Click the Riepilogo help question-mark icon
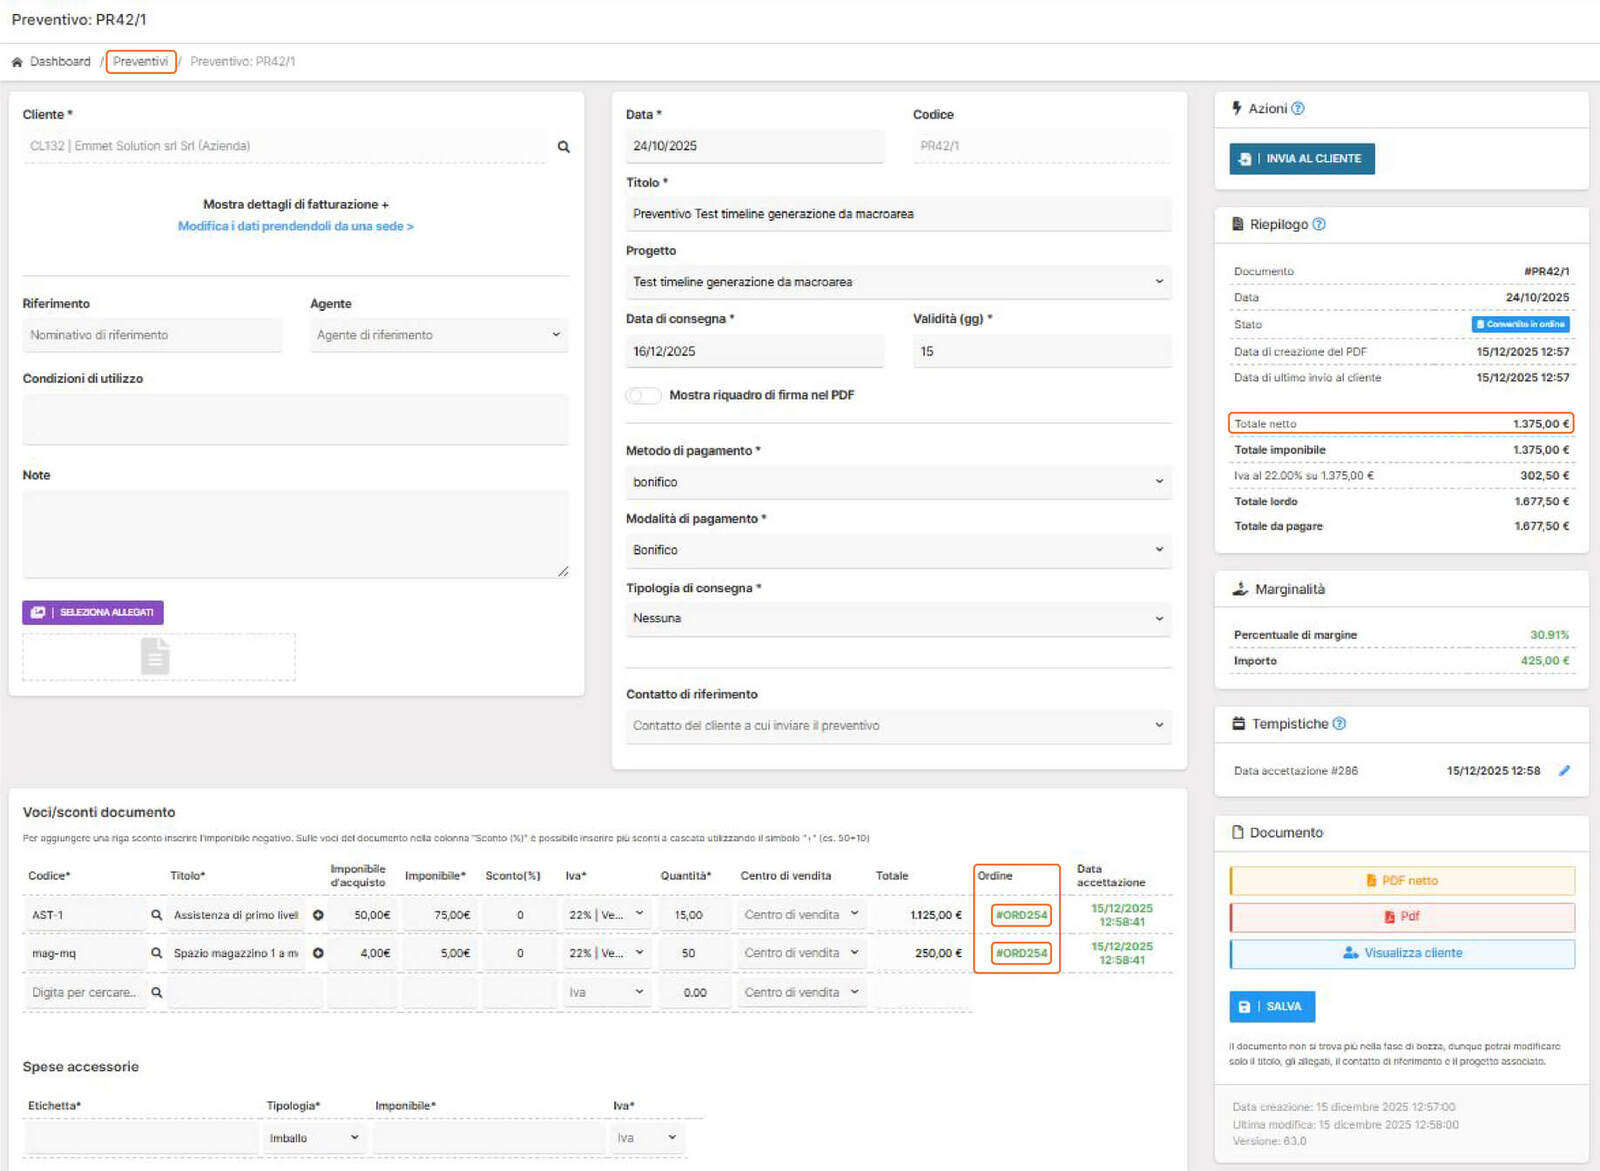Viewport: 1600px width, 1171px height. [1319, 225]
